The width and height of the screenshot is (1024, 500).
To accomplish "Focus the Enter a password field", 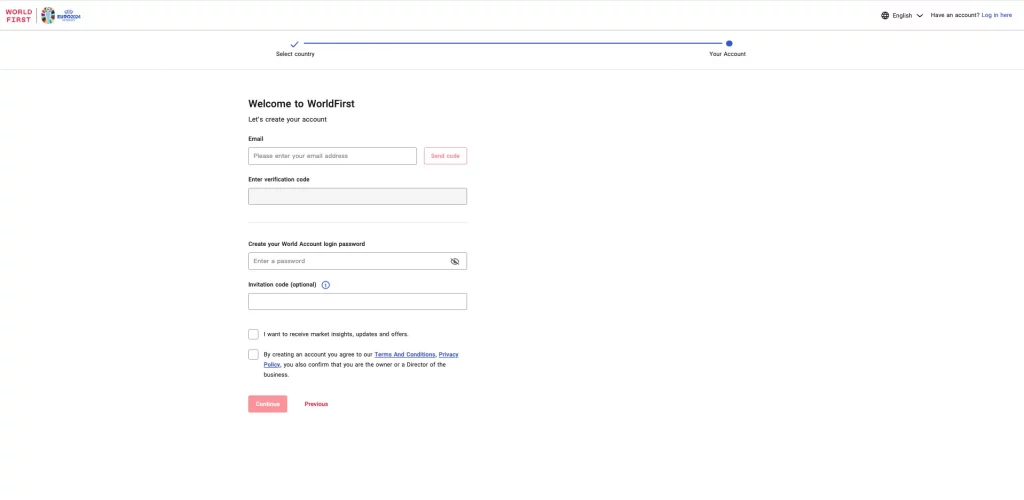I will point(357,261).
